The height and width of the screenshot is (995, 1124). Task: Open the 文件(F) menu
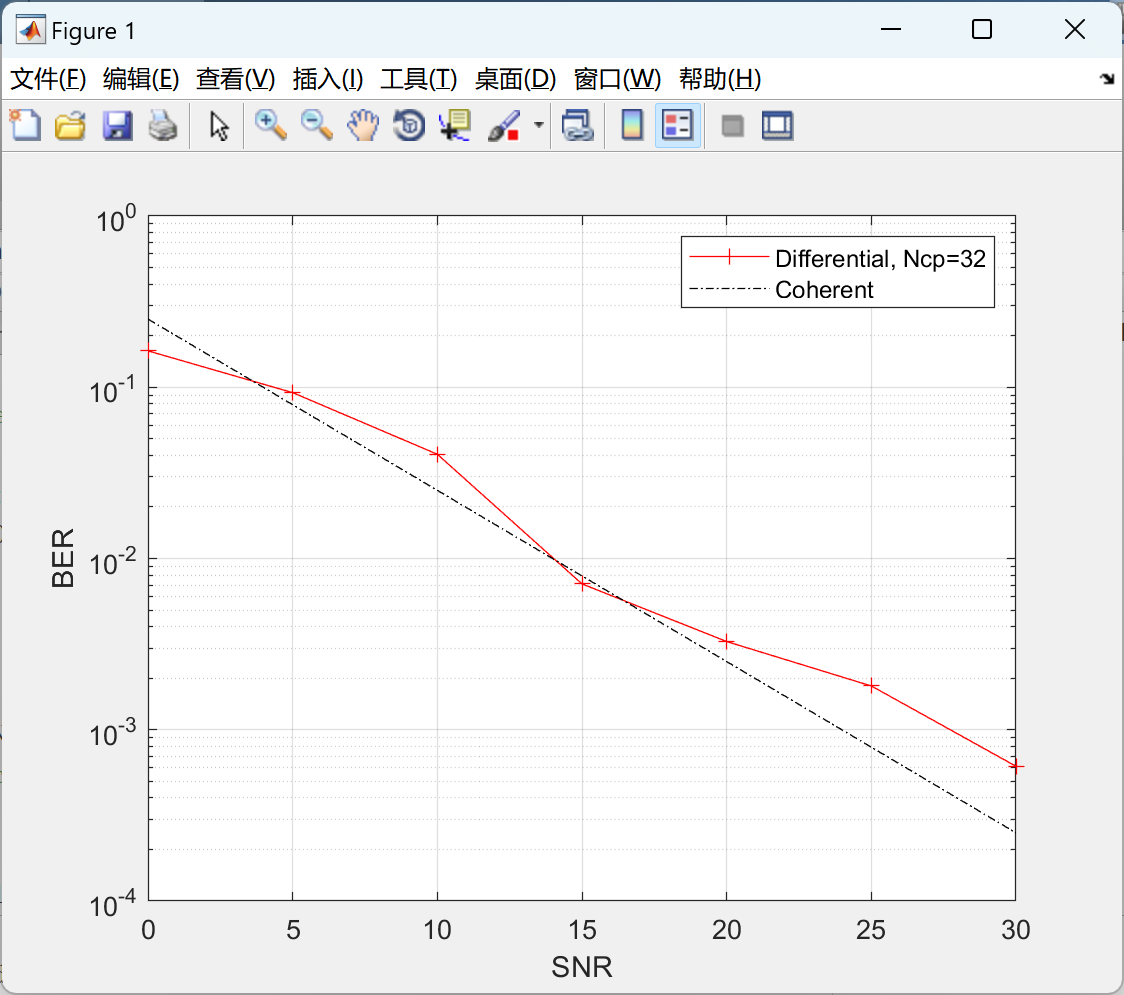coord(48,79)
